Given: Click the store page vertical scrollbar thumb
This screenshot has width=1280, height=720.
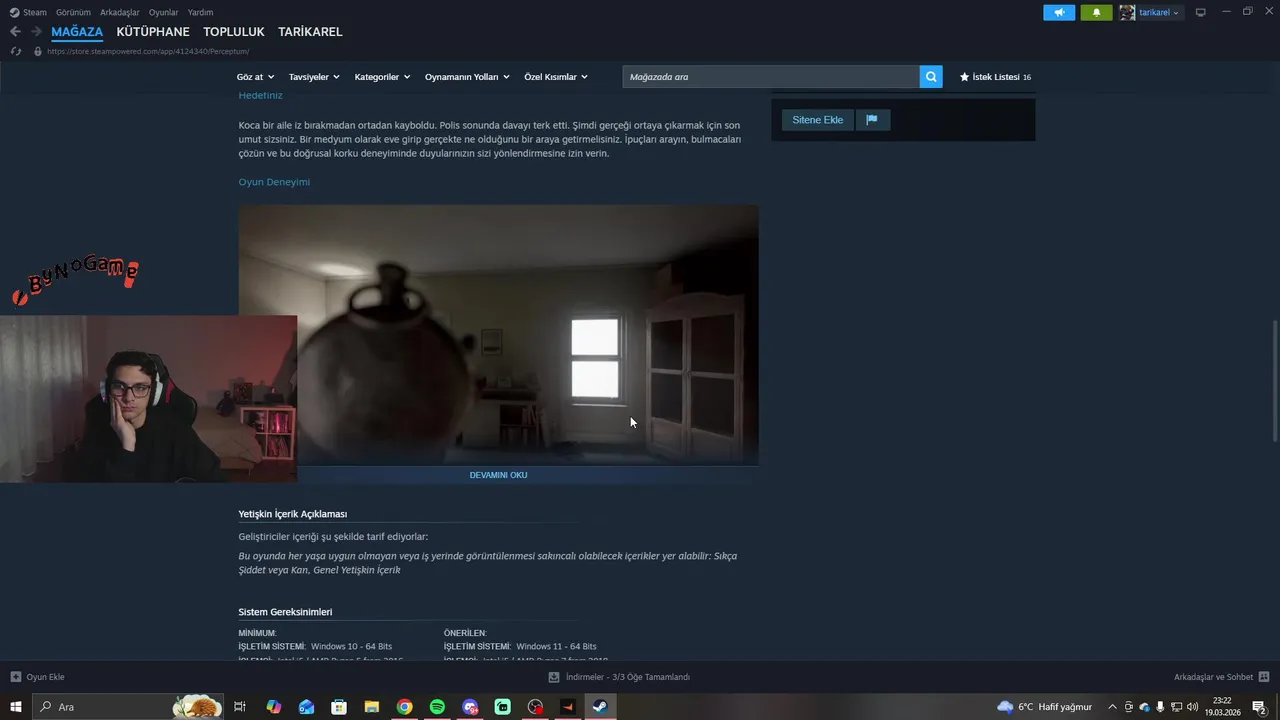Looking at the screenshot, I should click(x=1273, y=380).
